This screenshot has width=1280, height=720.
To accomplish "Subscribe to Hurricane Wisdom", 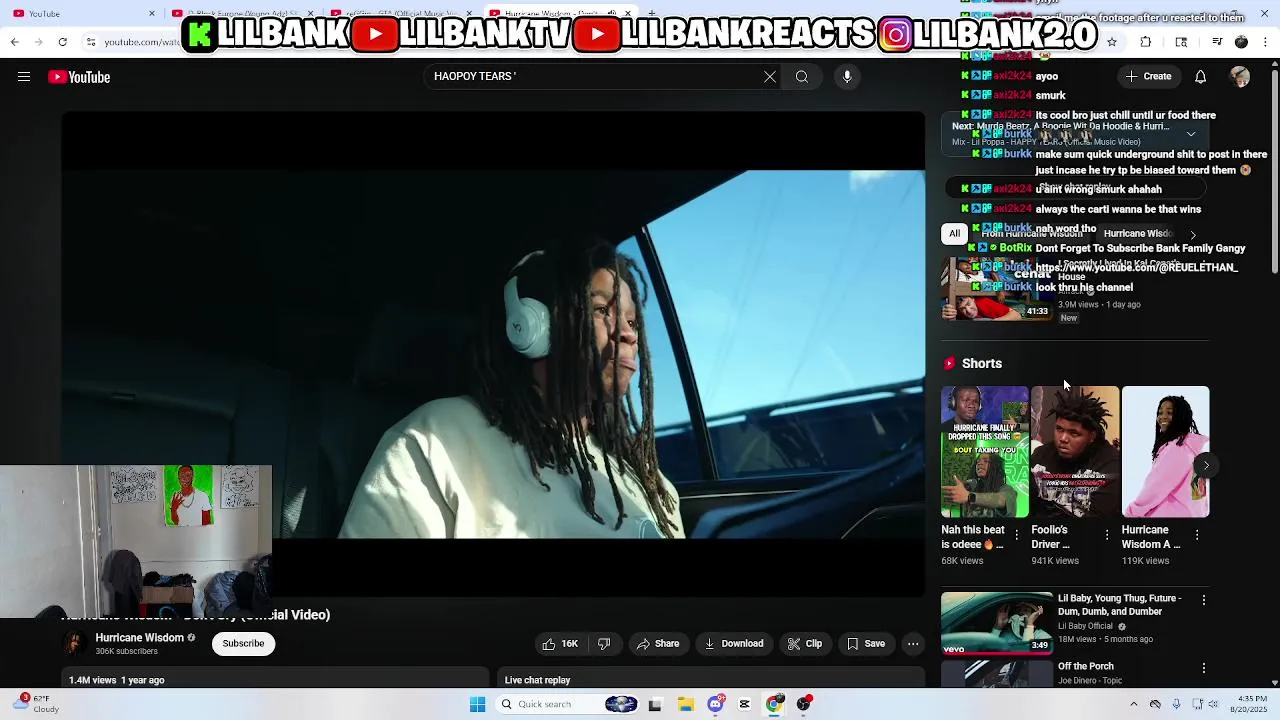I will [x=243, y=644].
